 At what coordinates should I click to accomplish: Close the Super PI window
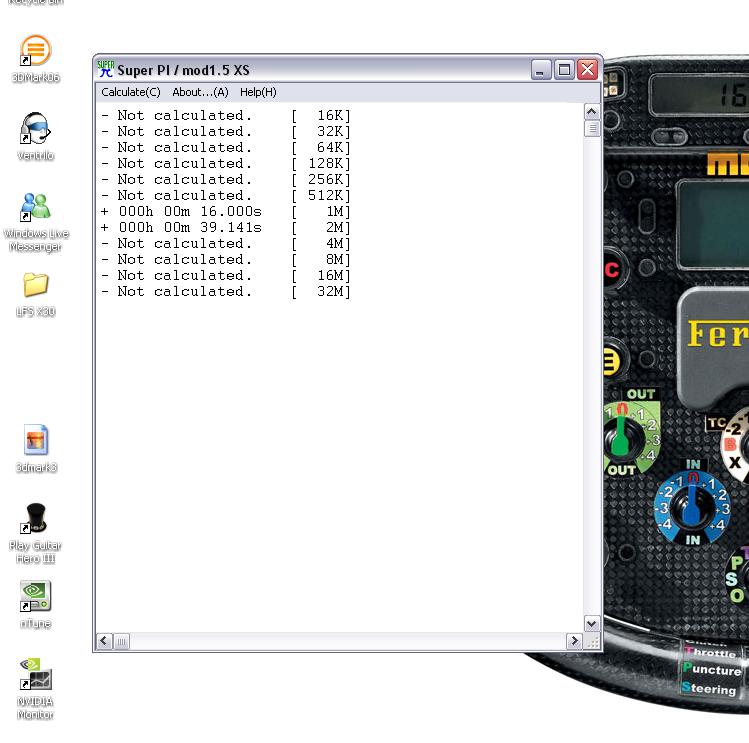pyautogui.click(x=587, y=70)
